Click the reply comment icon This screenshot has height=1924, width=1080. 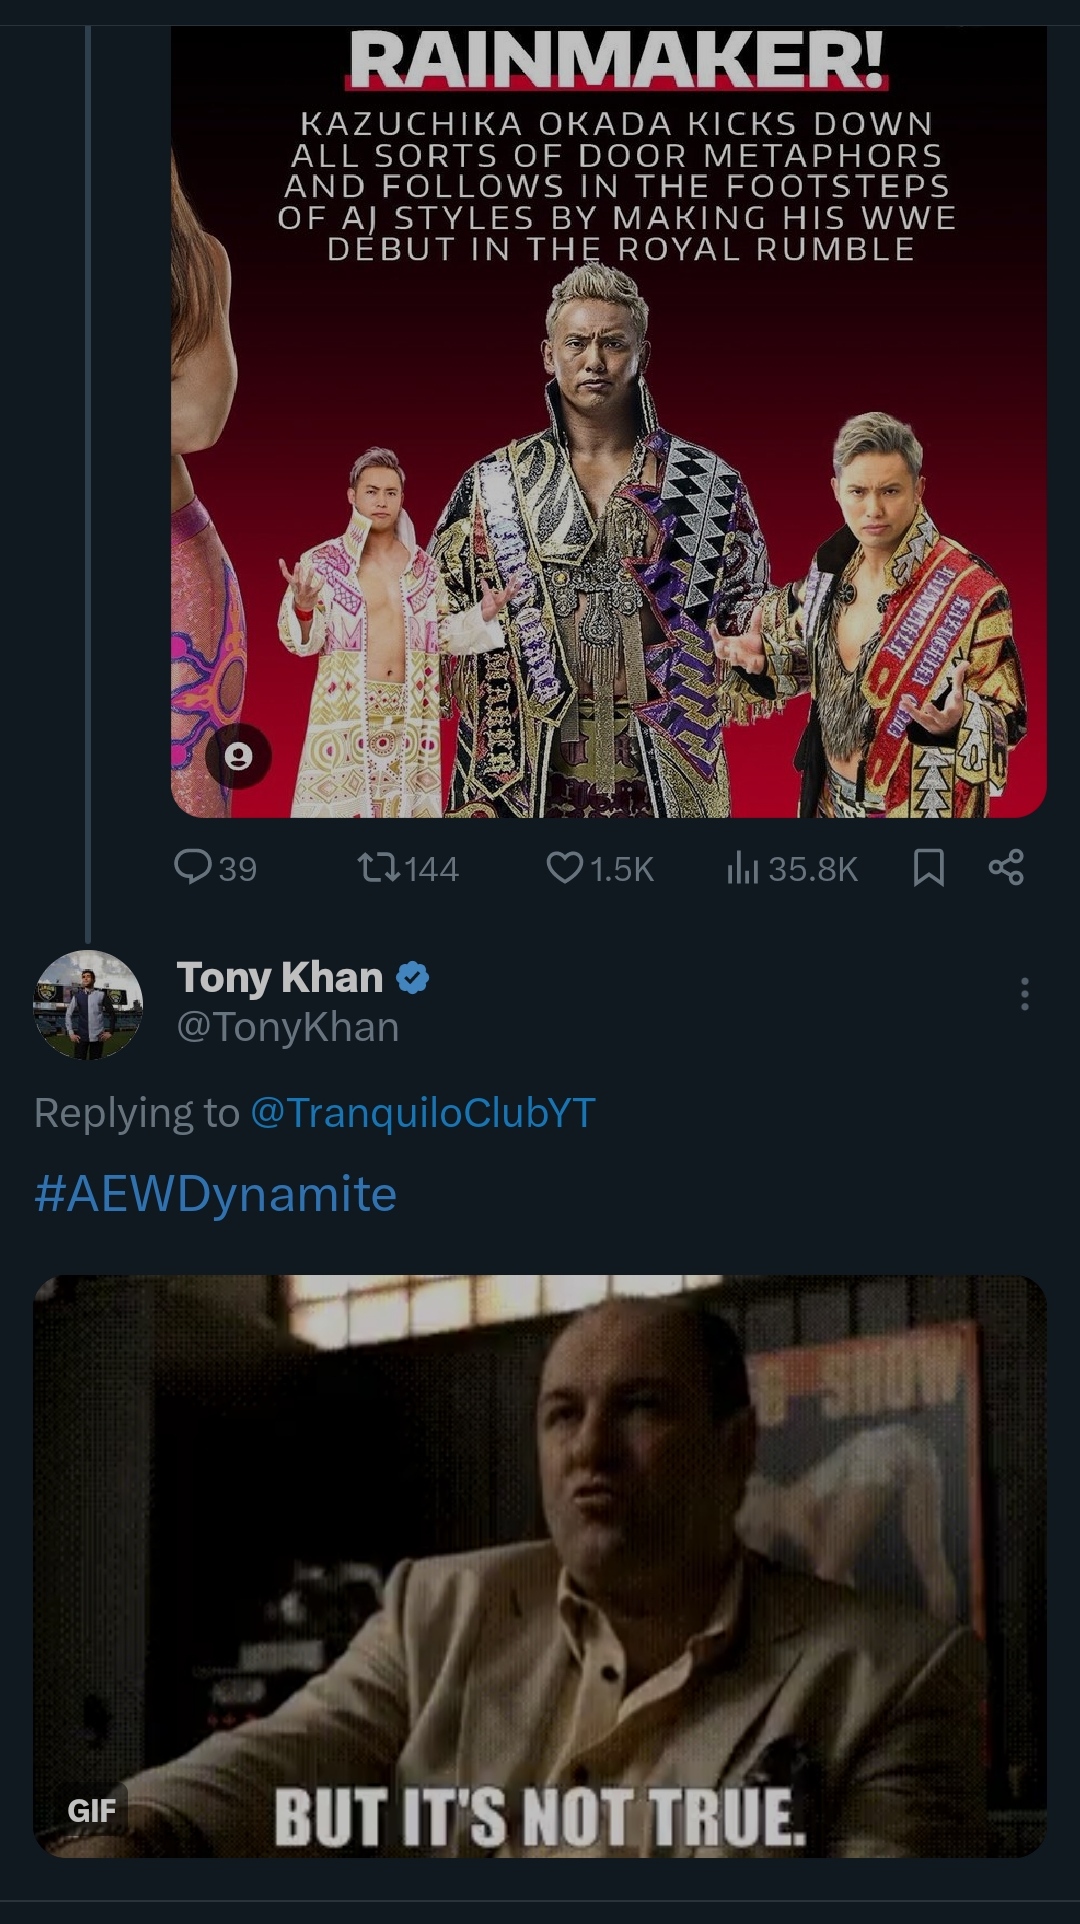[x=191, y=867]
